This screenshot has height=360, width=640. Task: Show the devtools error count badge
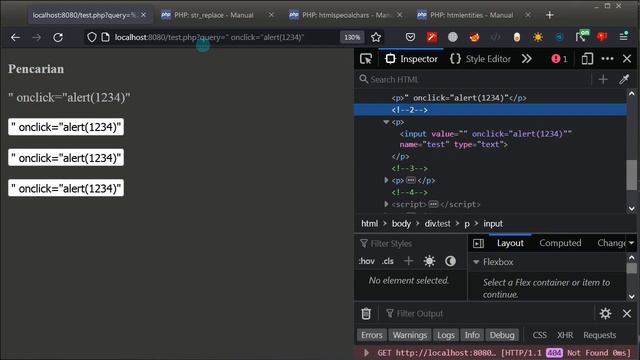559,59
